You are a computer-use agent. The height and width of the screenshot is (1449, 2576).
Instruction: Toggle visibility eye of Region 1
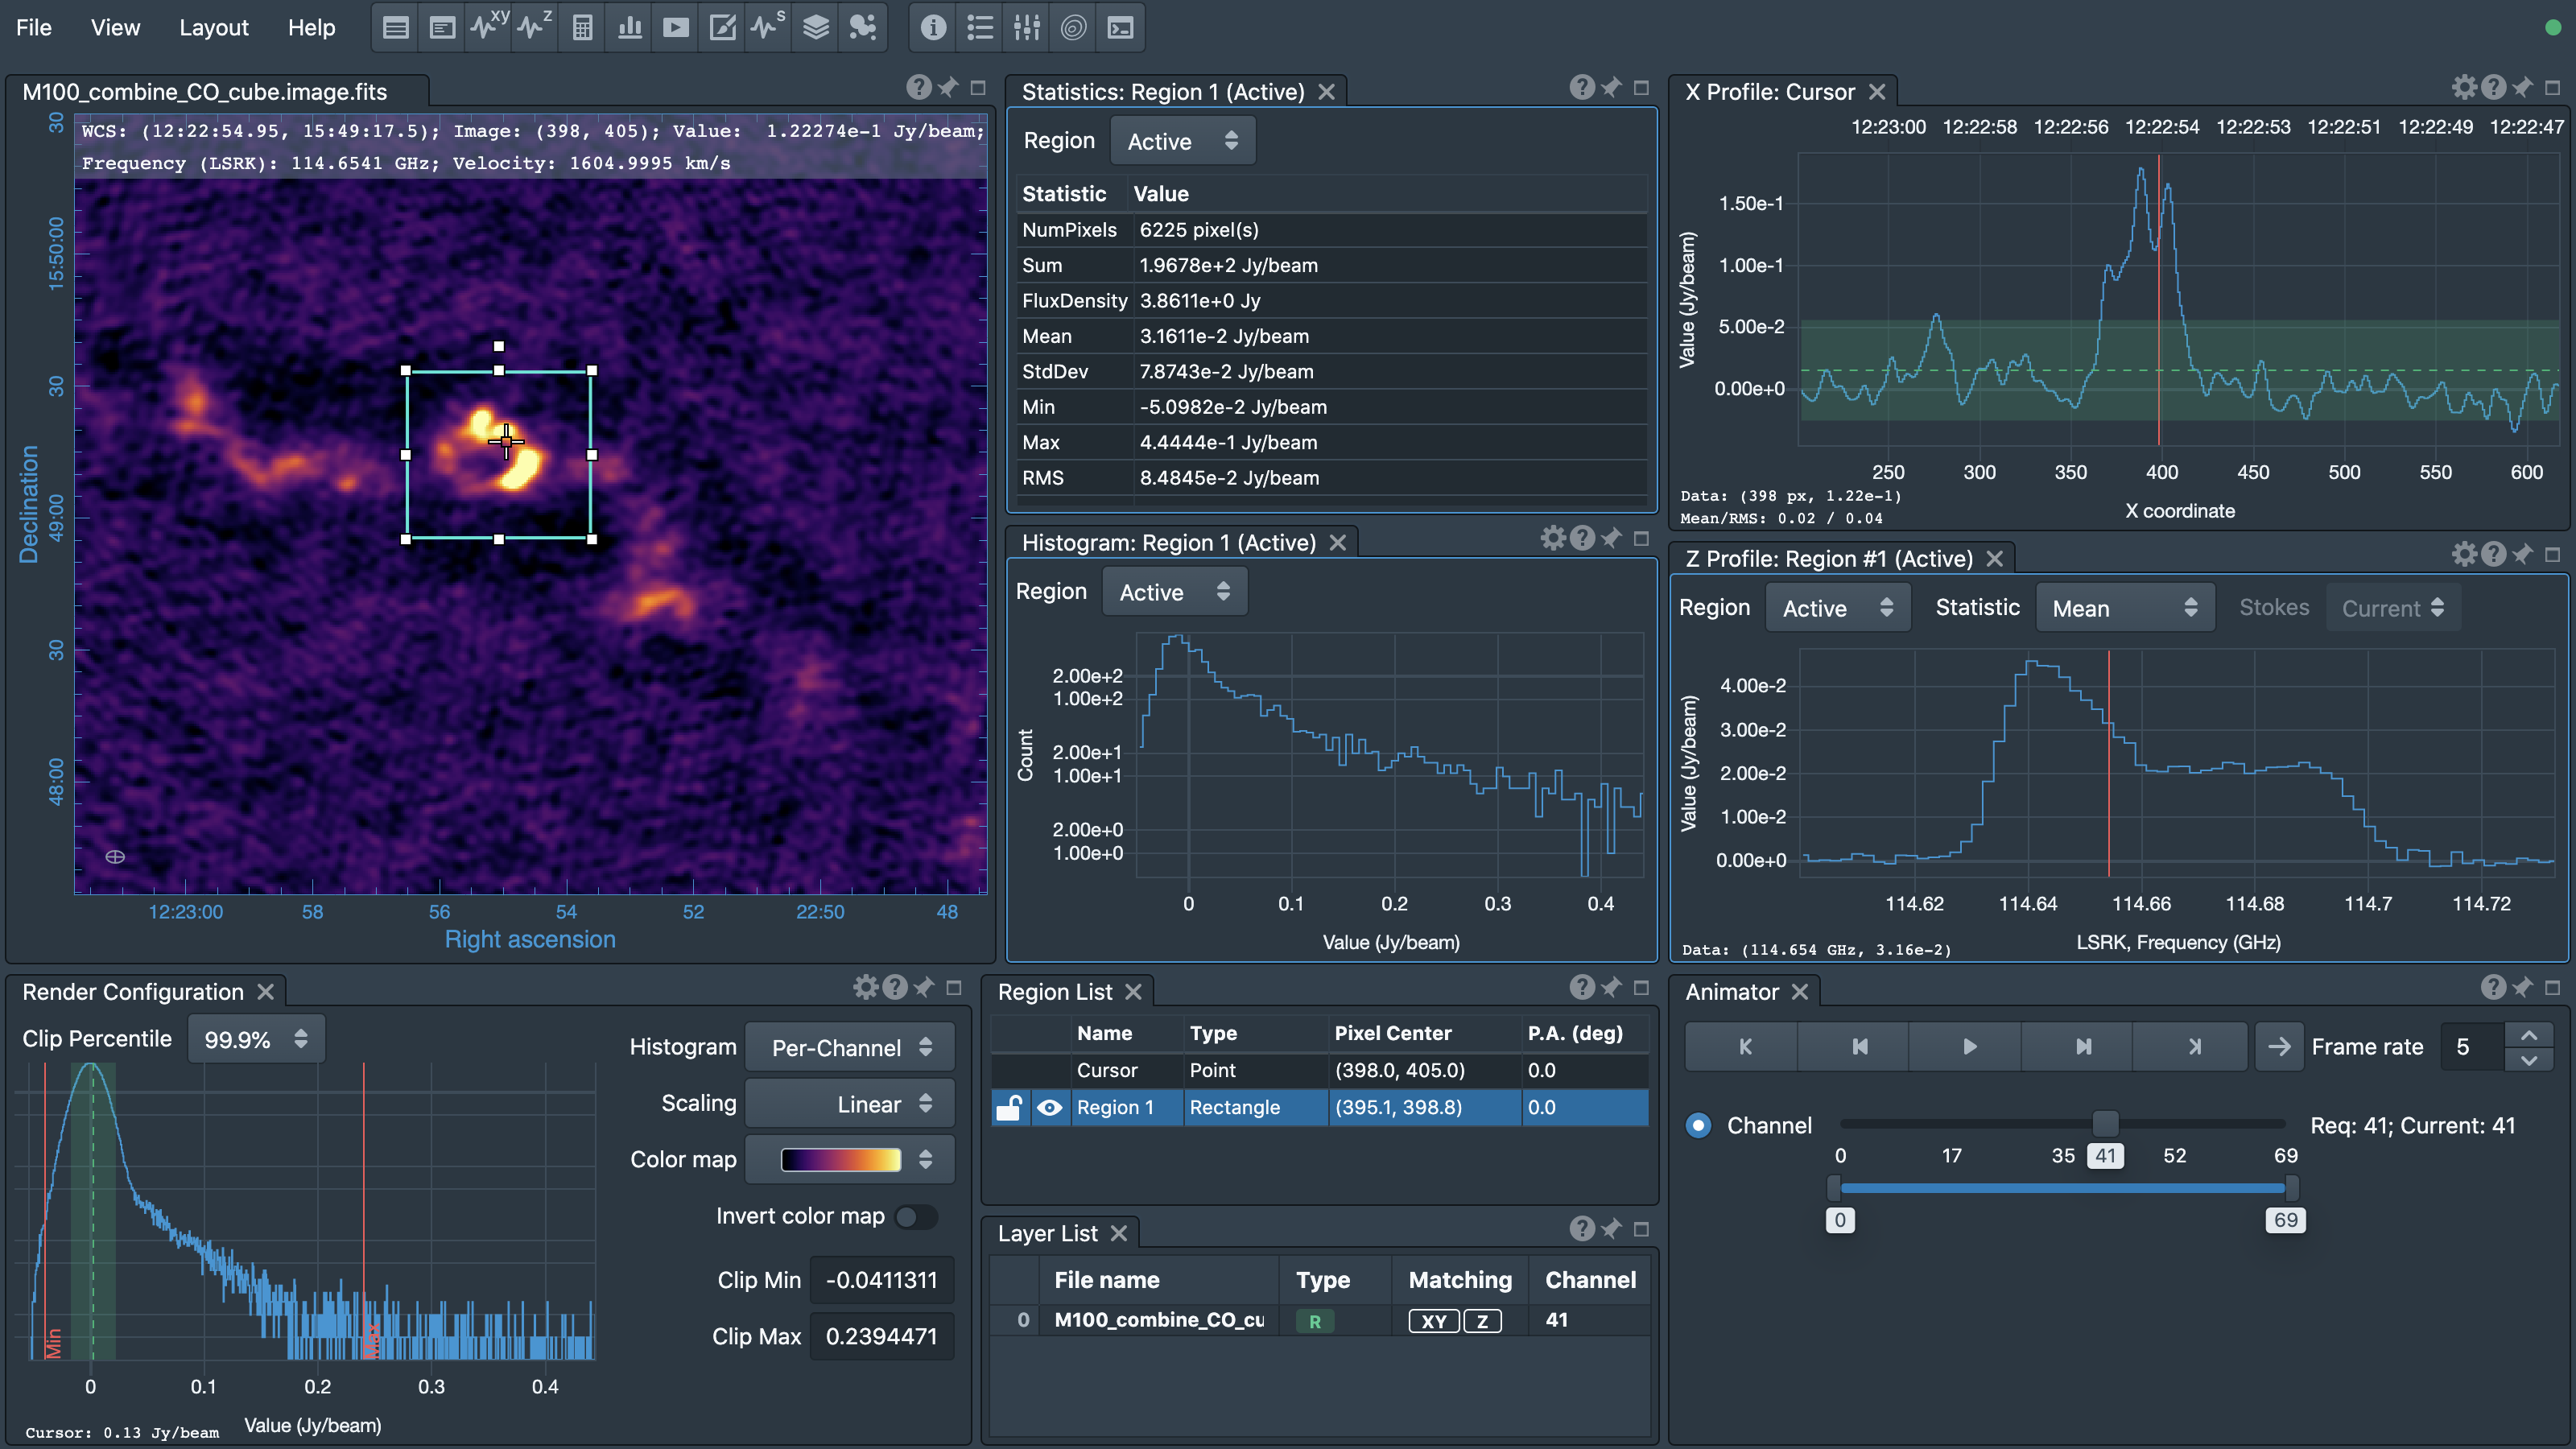(1049, 1107)
